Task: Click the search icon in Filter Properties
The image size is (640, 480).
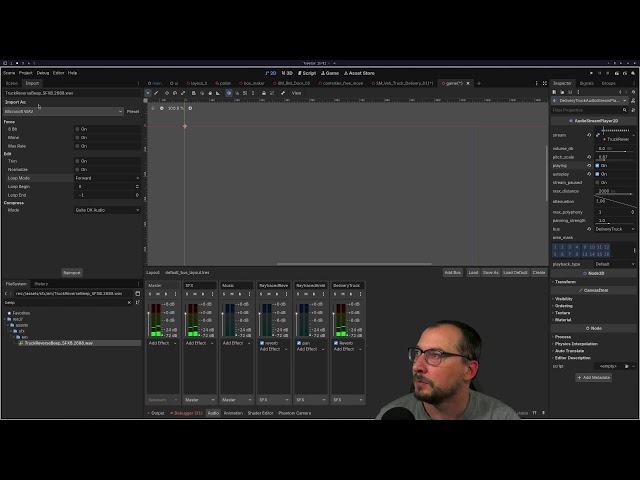Action: click(x=624, y=110)
